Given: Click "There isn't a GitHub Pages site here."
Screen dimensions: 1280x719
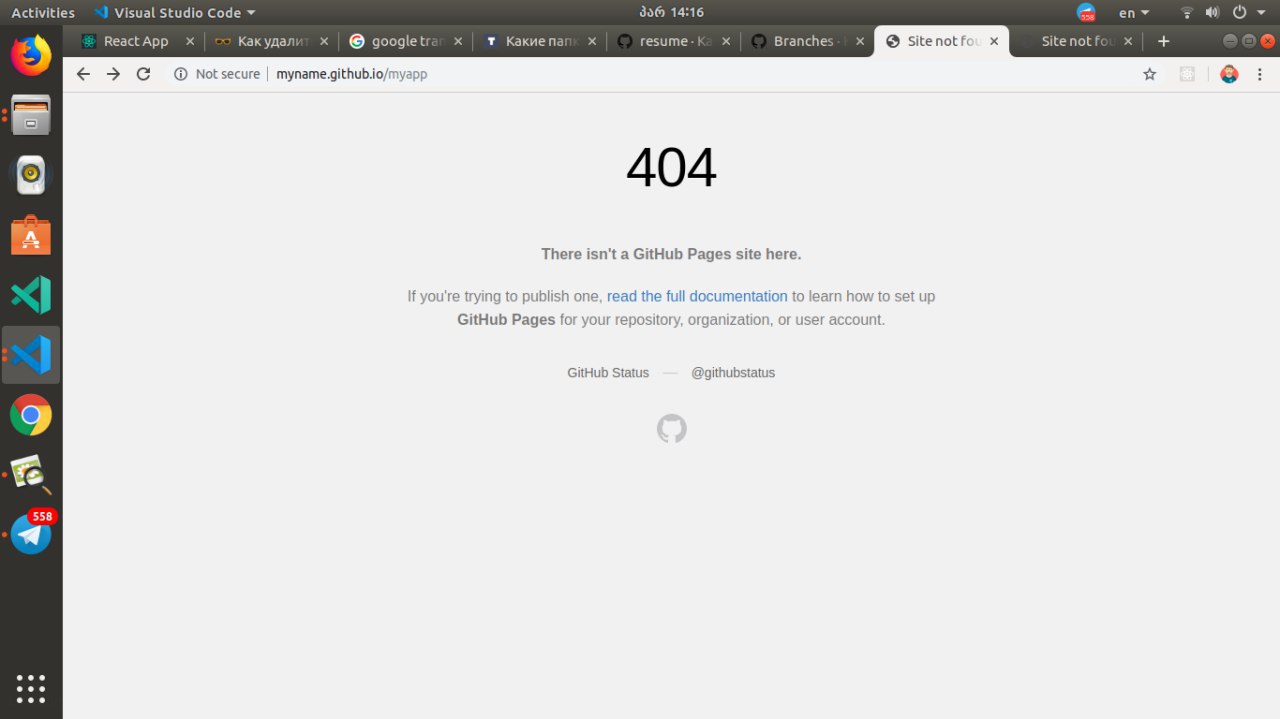Looking at the screenshot, I should 671,254.
